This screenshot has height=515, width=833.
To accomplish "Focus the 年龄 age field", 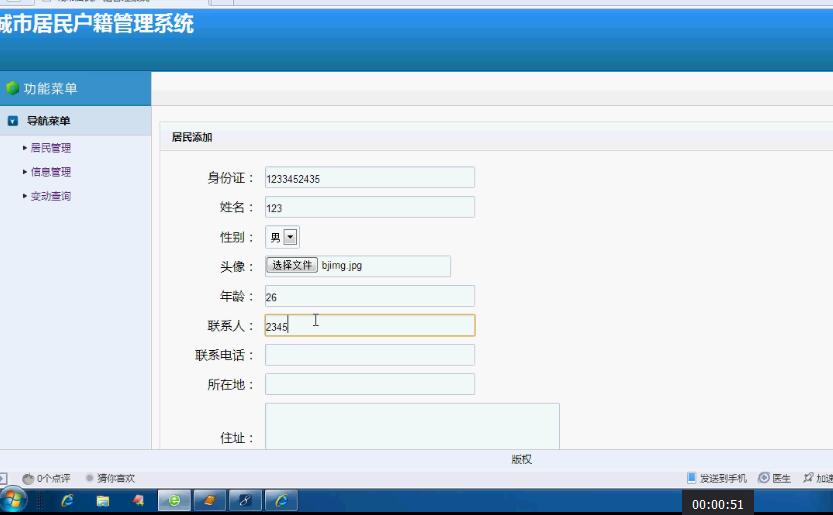I will coord(370,296).
